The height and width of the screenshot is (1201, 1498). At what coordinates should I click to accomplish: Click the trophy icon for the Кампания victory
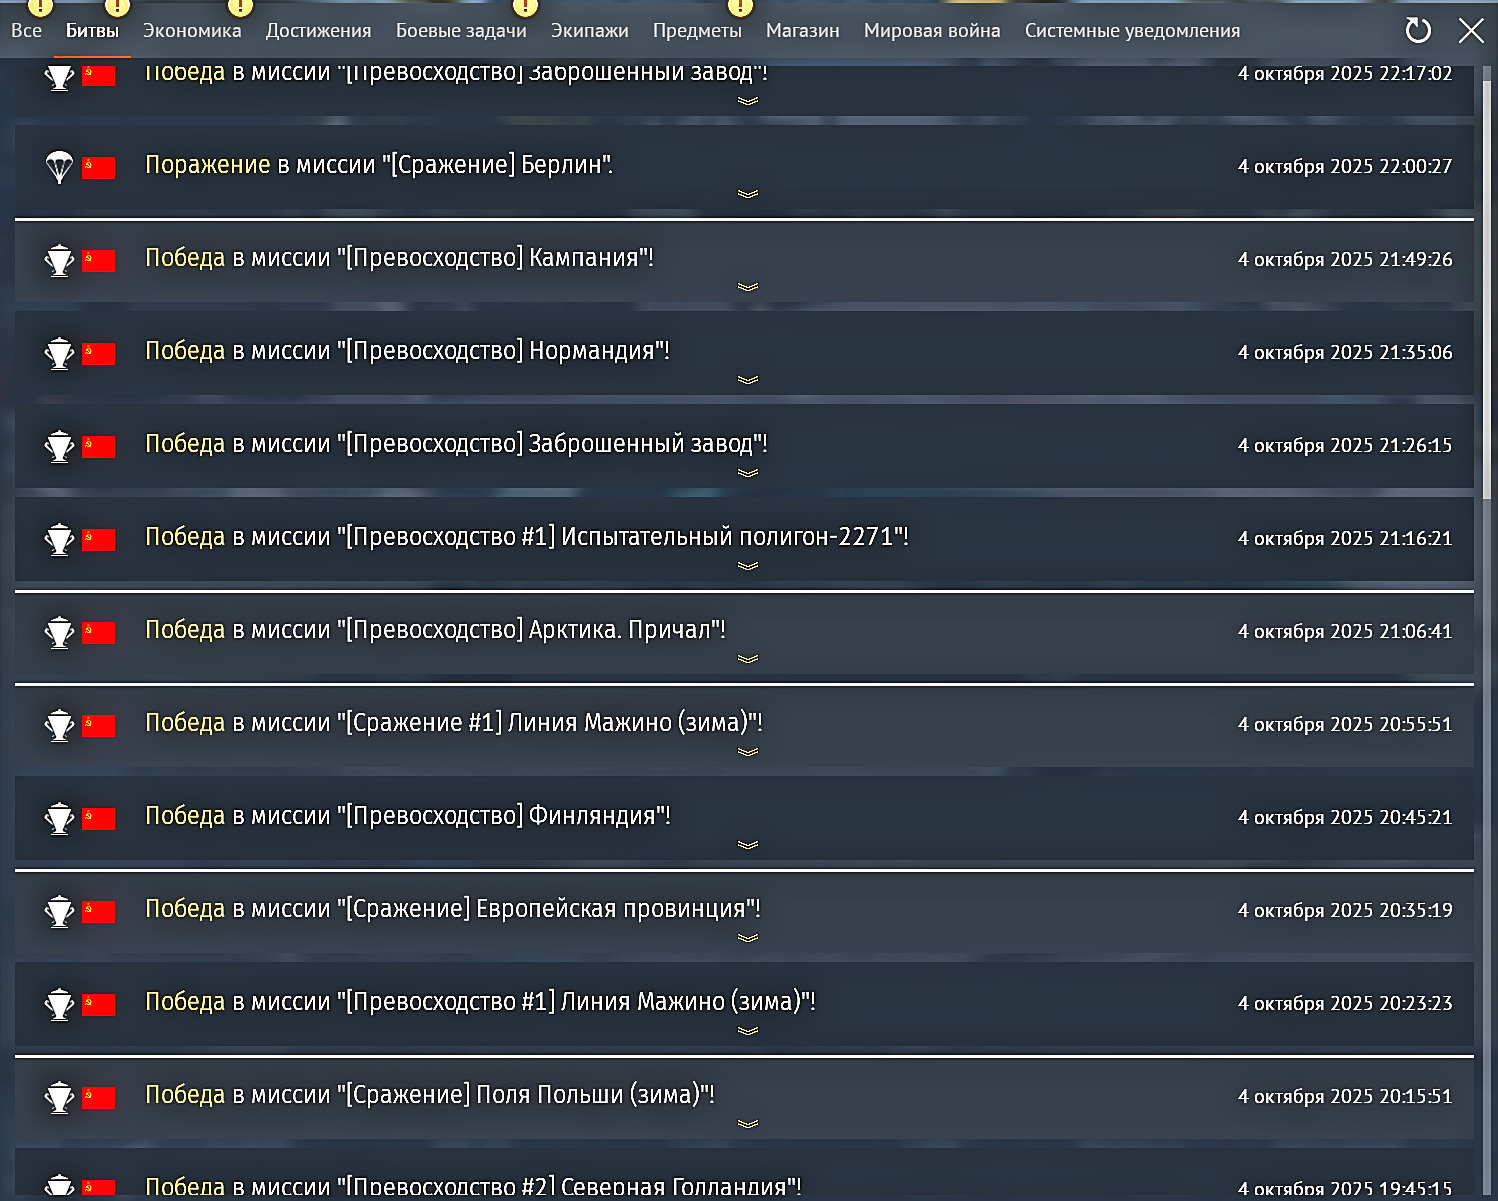pos(60,260)
